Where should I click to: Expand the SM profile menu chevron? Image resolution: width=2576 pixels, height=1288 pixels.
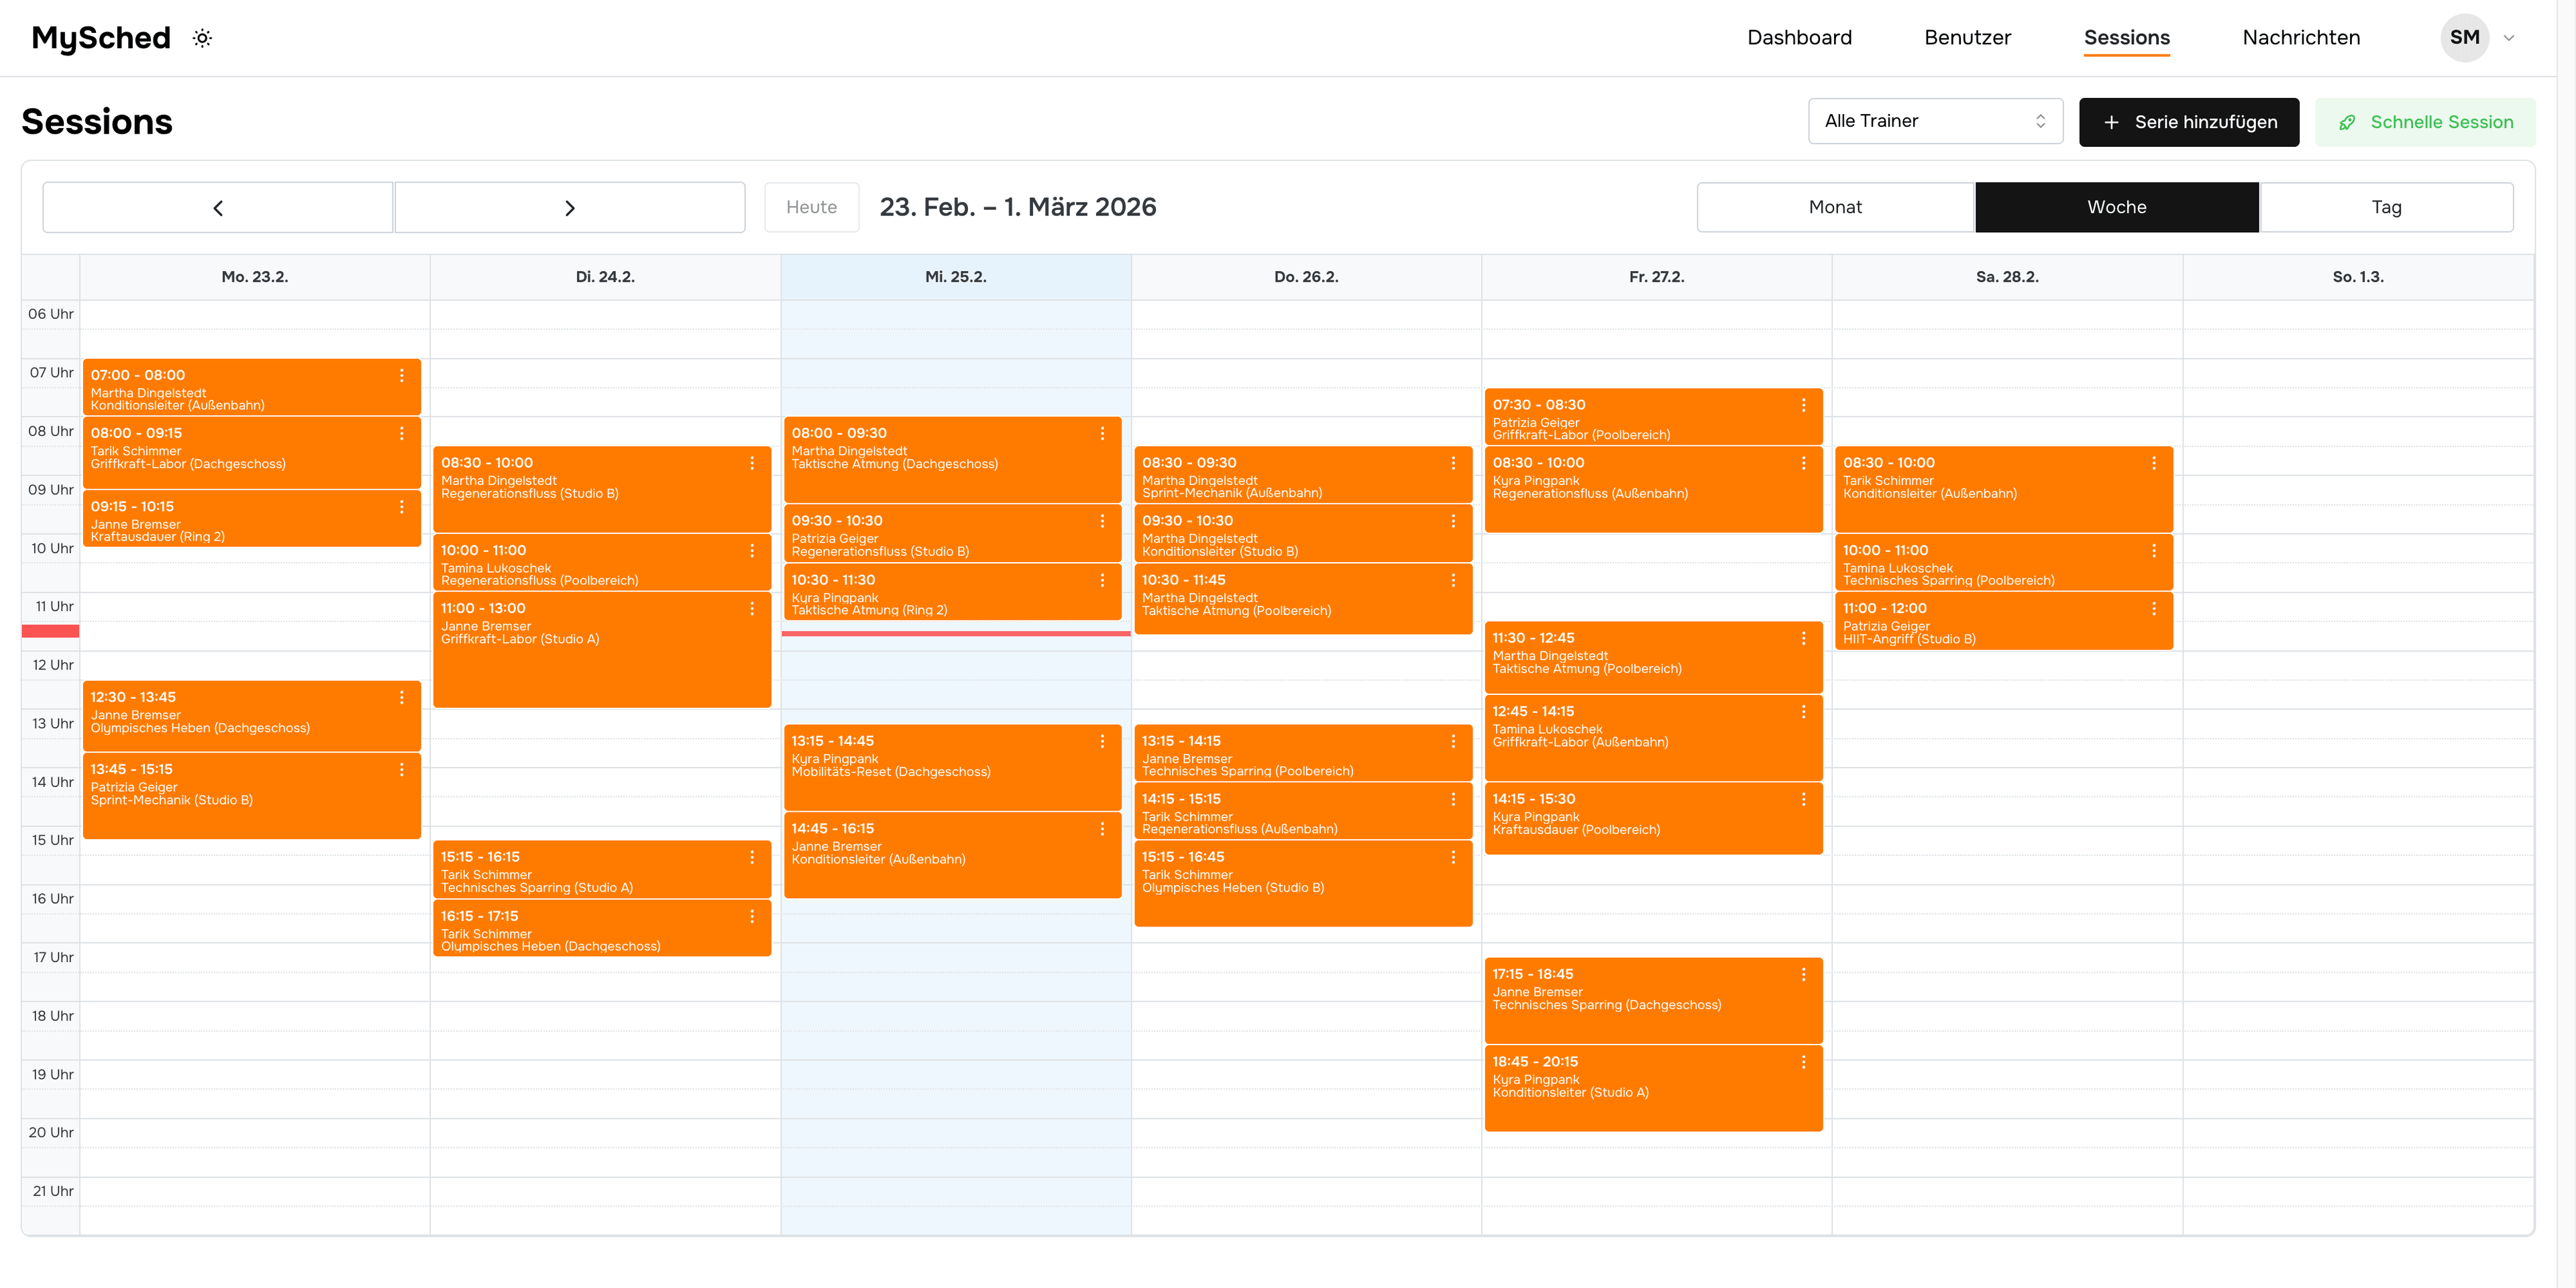click(x=2510, y=38)
